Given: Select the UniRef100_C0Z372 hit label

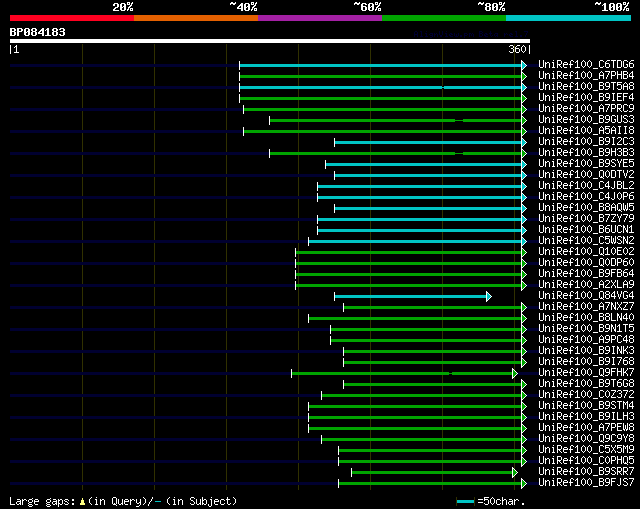Looking at the screenshot, I should pos(586,395).
